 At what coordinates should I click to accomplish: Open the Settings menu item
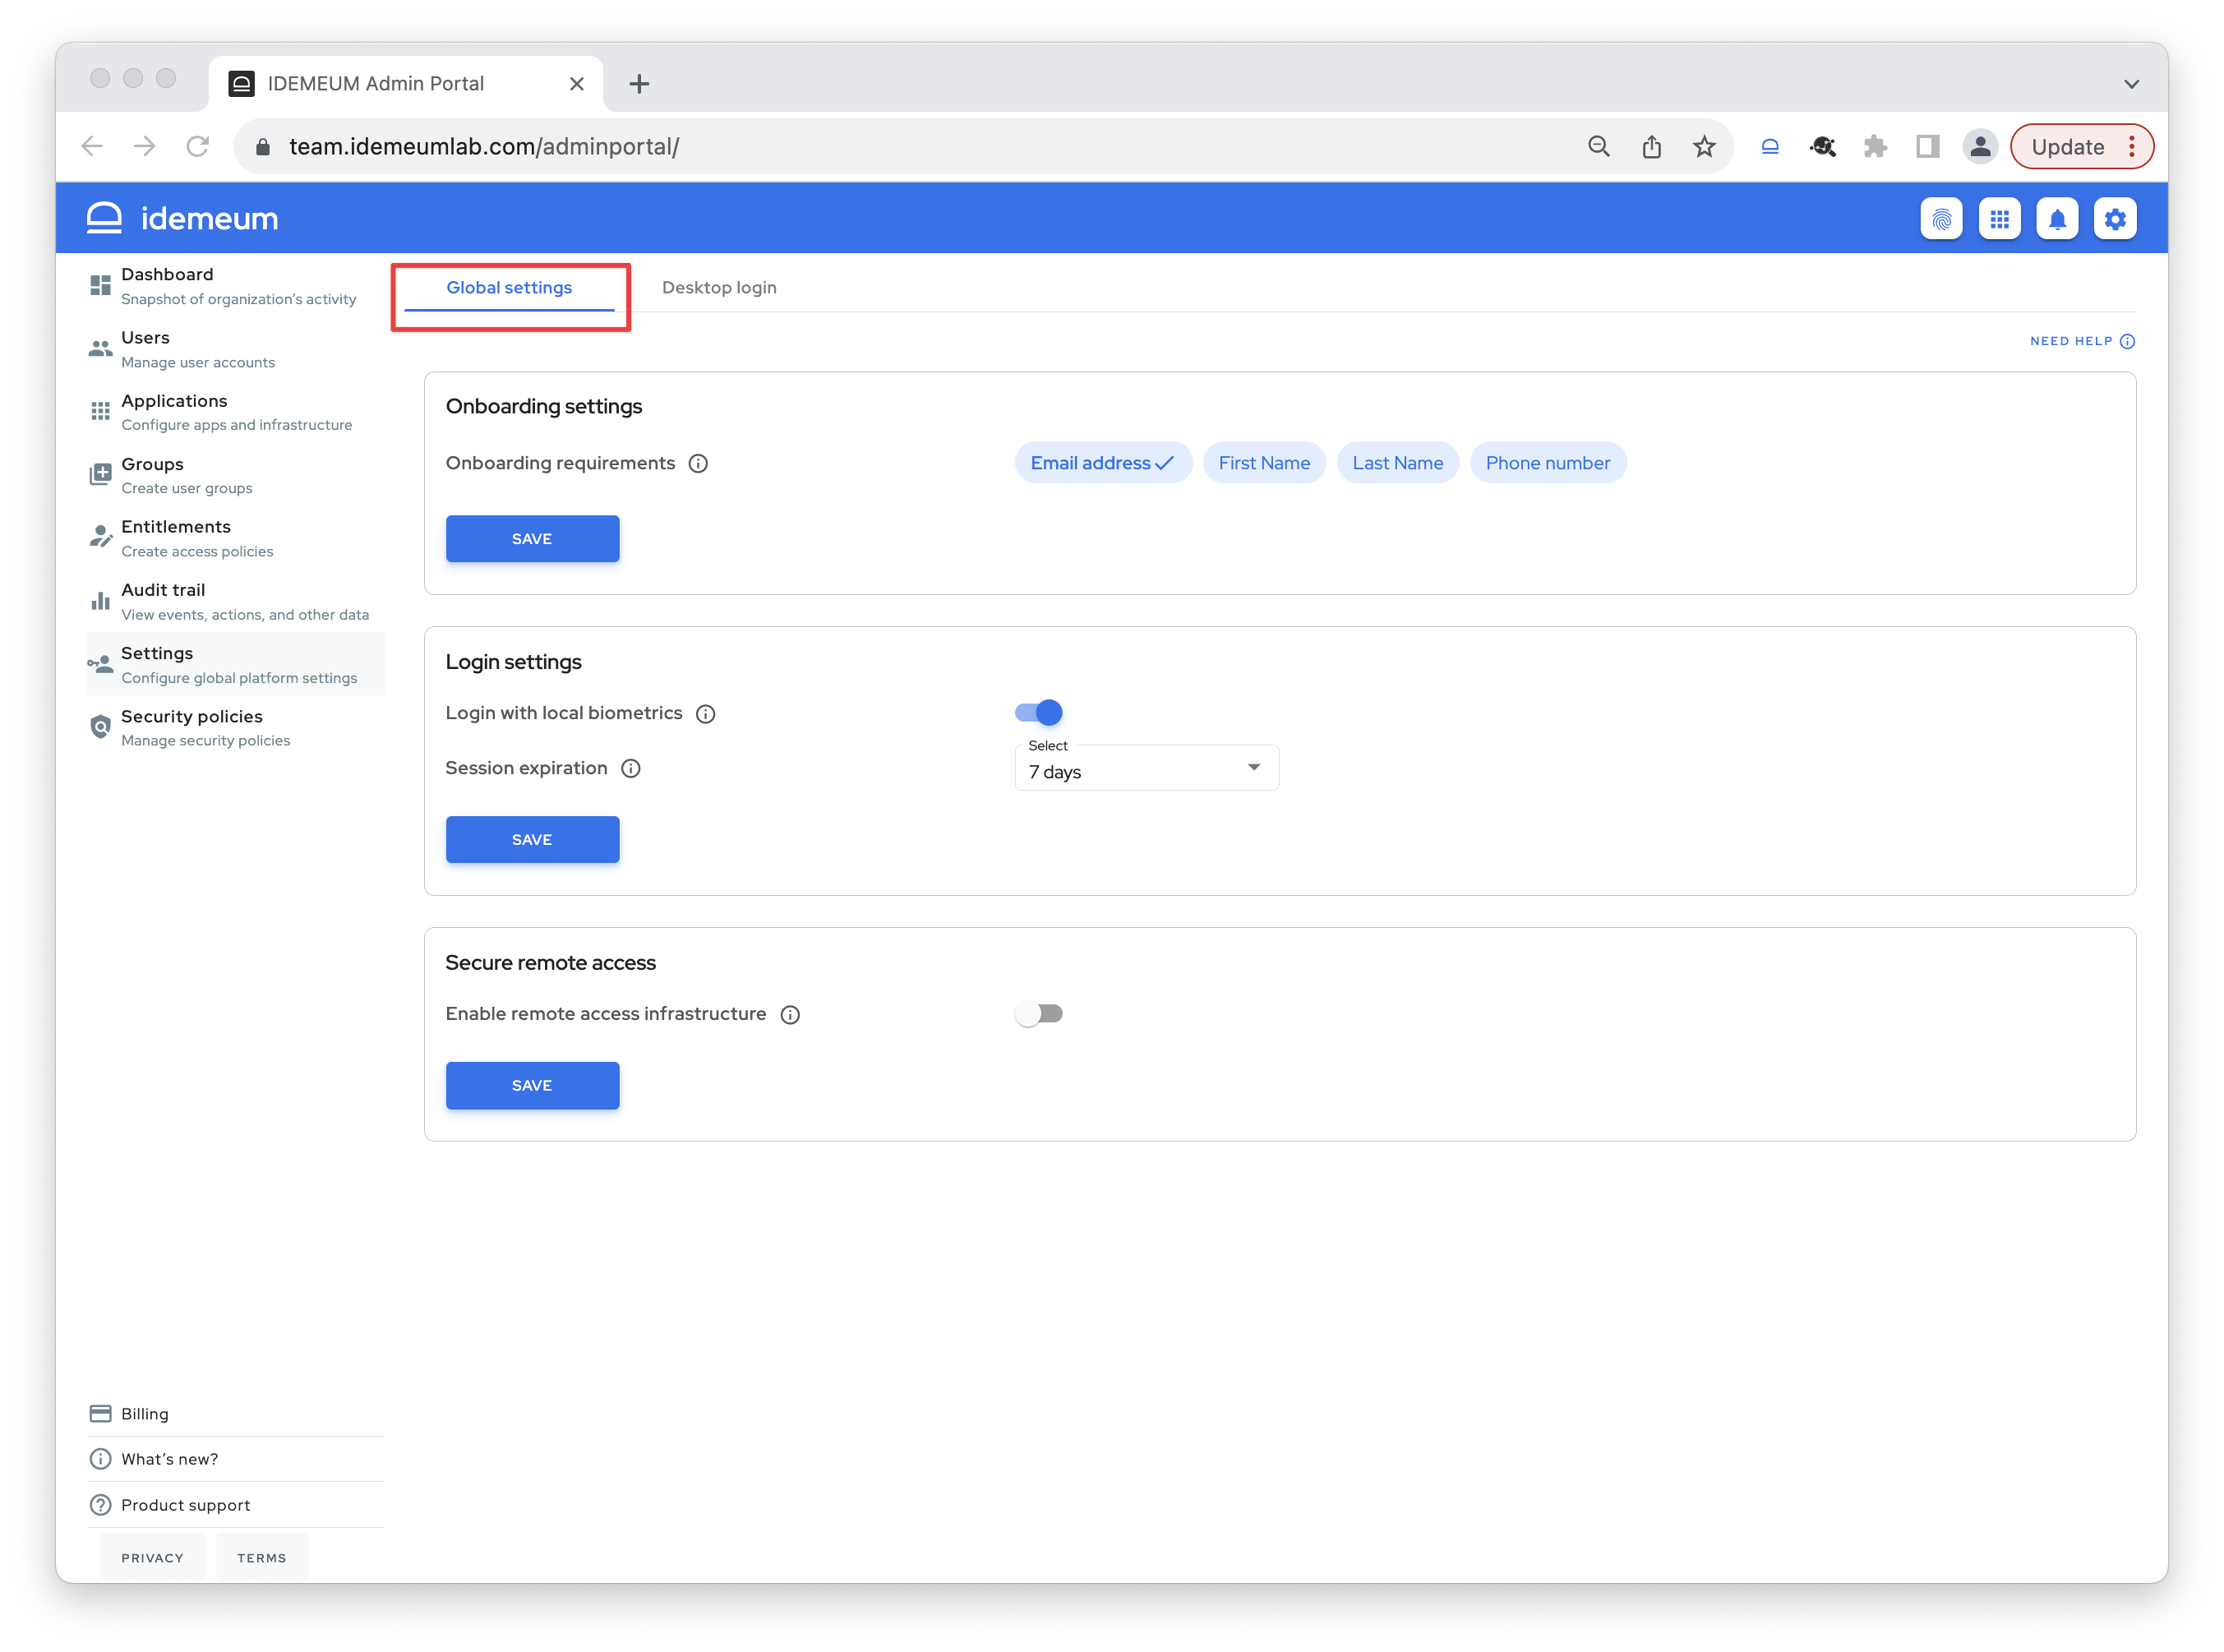pyautogui.click(x=236, y=664)
